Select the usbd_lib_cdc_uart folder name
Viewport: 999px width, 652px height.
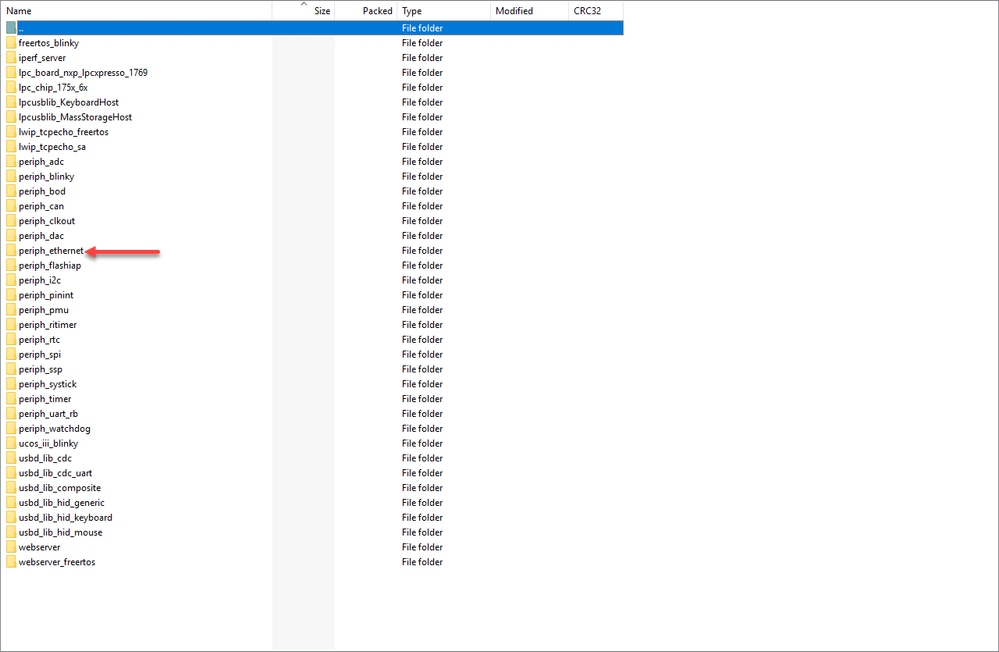click(55, 473)
